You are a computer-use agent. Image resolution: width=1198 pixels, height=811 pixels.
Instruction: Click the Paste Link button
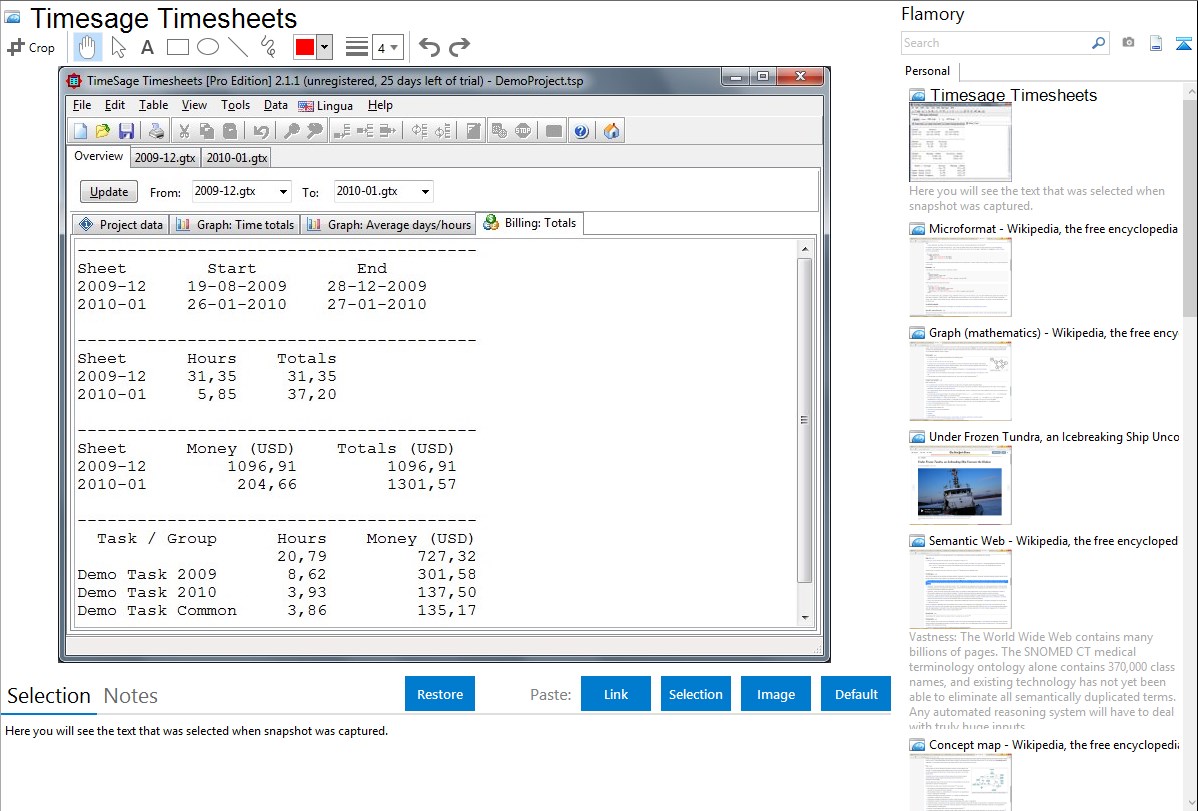tap(616, 694)
